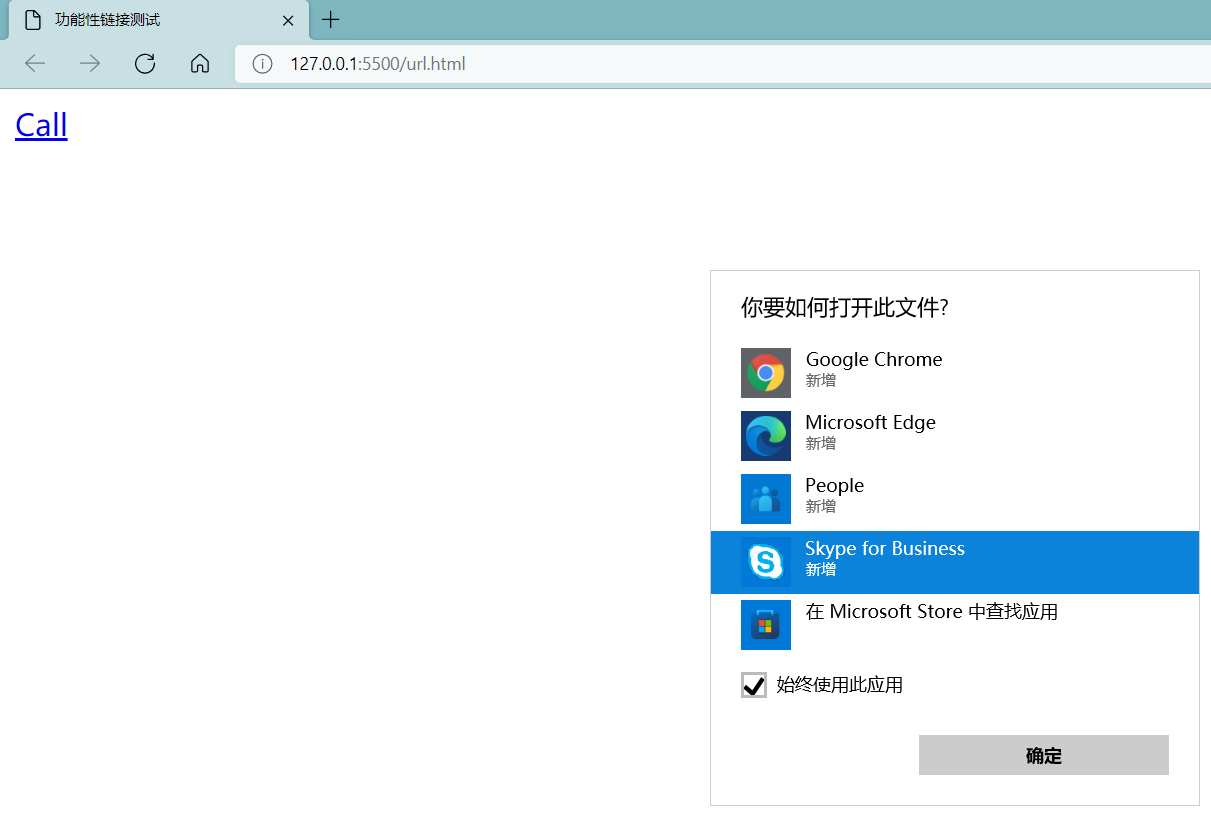Choose People text label
Viewport: 1211px width, 814px height.
click(x=834, y=485)
